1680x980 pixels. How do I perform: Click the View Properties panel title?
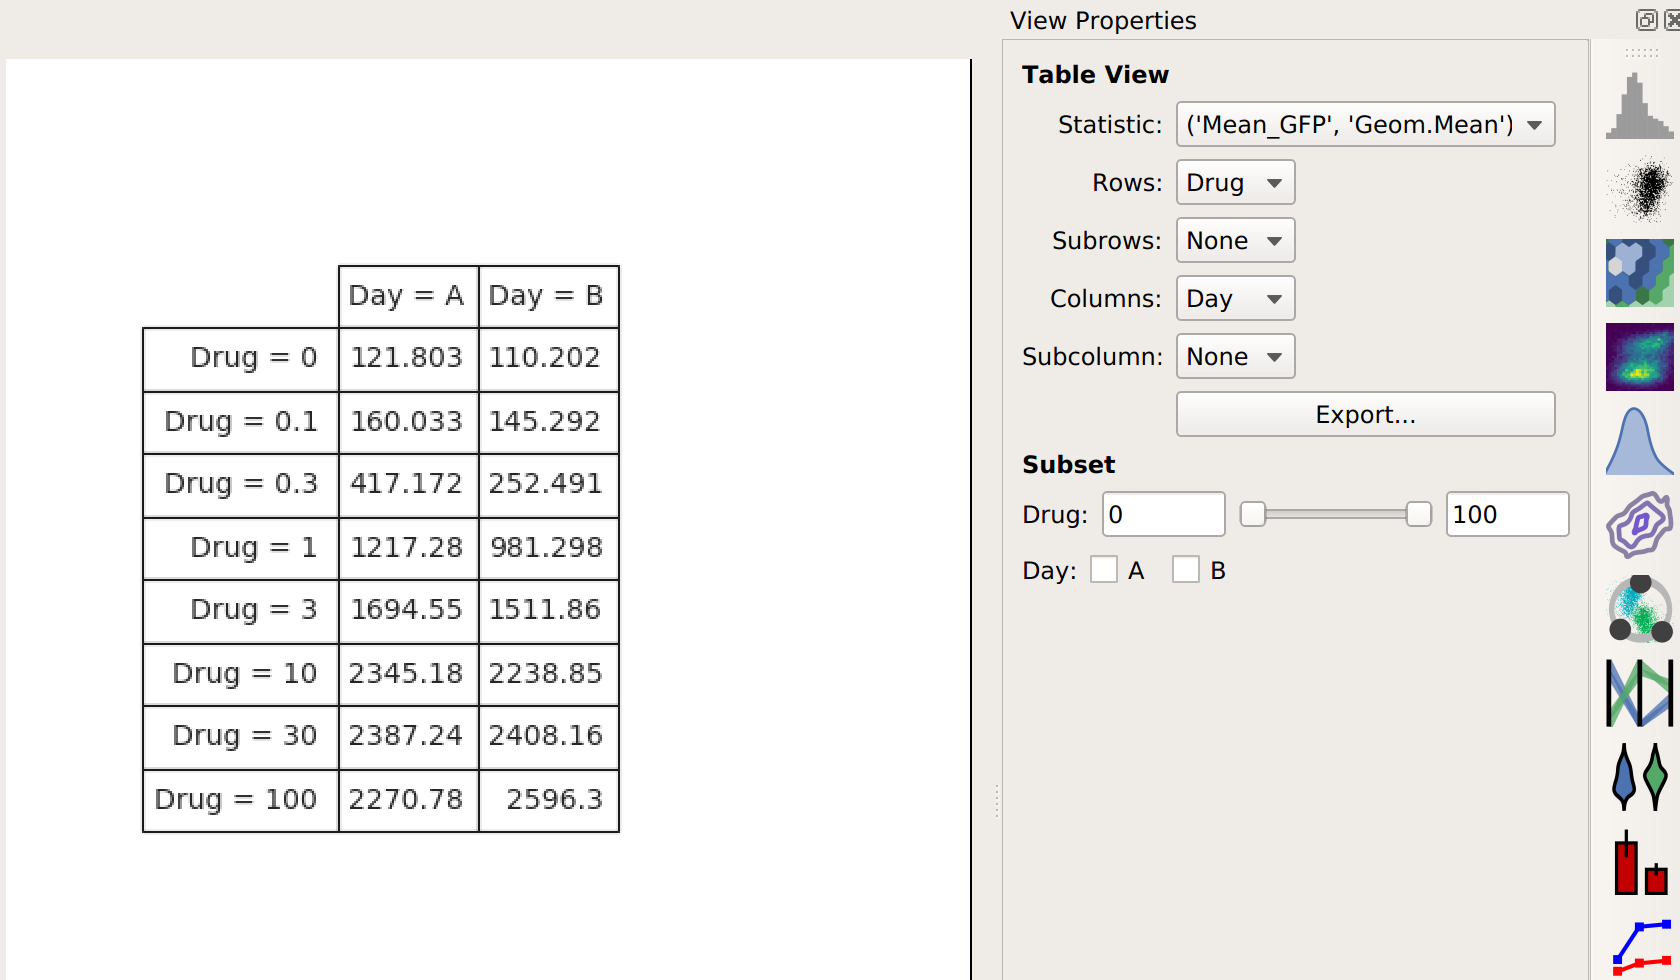tap(1103, 20)
